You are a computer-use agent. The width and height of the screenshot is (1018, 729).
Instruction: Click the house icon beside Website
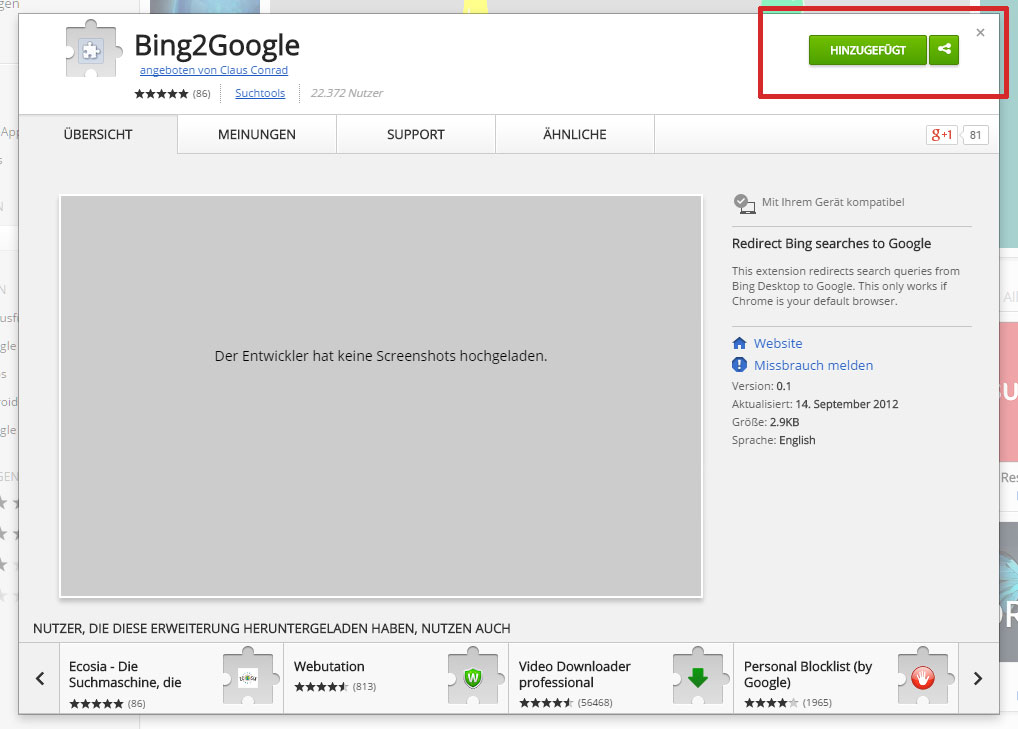pyautogui.click(x=739, y=343)
